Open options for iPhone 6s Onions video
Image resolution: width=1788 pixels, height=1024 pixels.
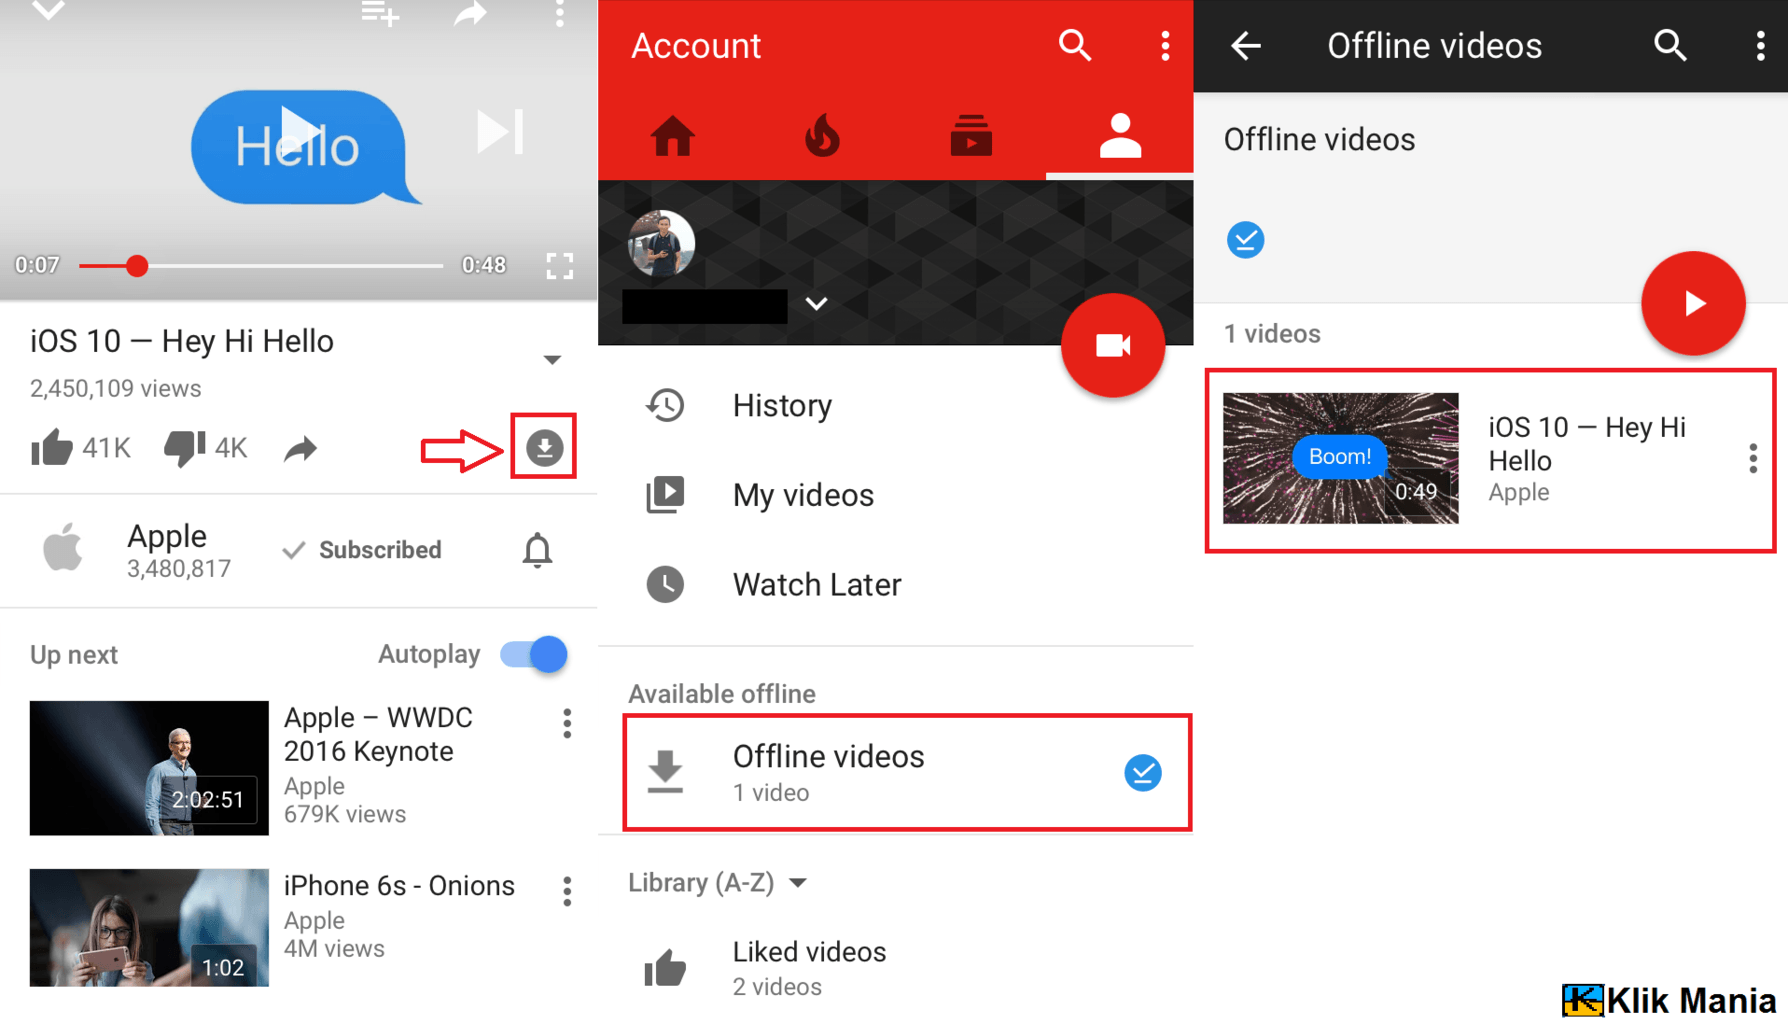[x=567, y=891]
